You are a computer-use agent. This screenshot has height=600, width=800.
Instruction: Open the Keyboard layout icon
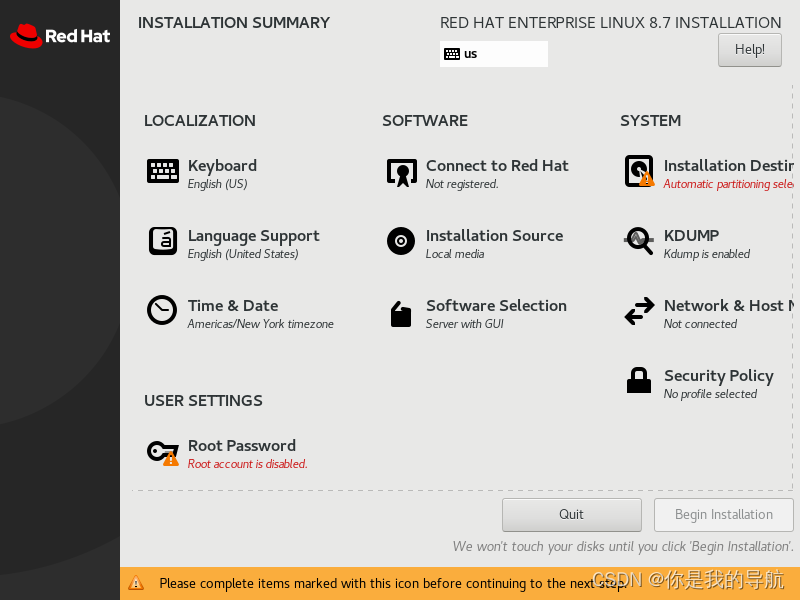(163, 171)
